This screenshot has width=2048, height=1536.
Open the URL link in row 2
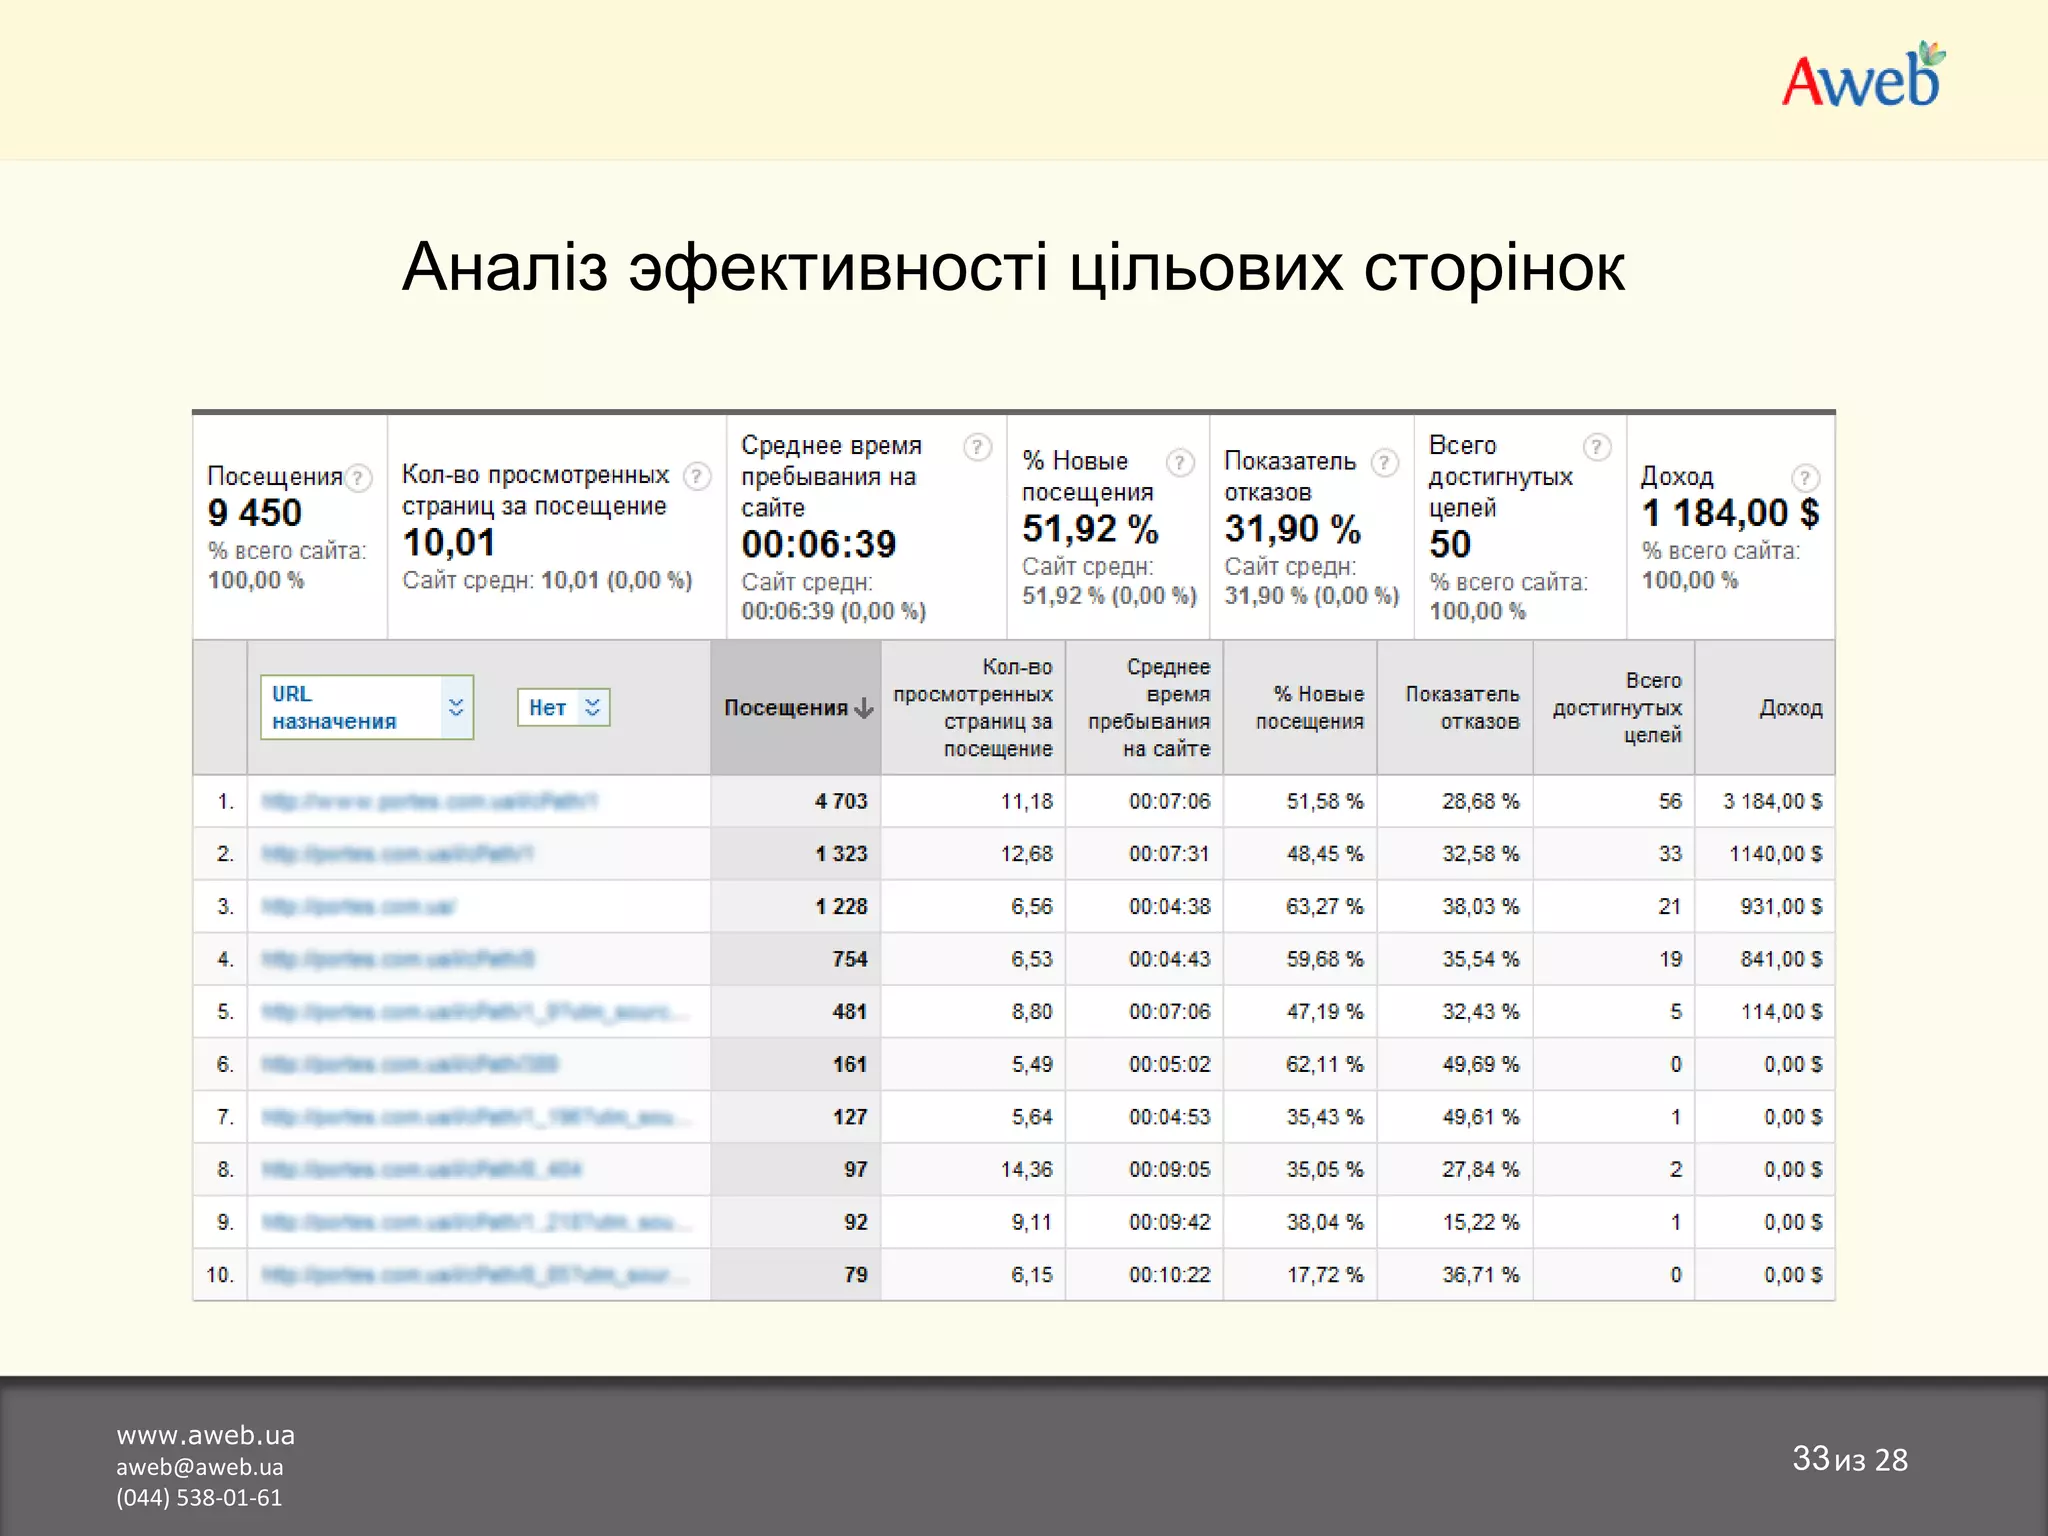[397, 854]
